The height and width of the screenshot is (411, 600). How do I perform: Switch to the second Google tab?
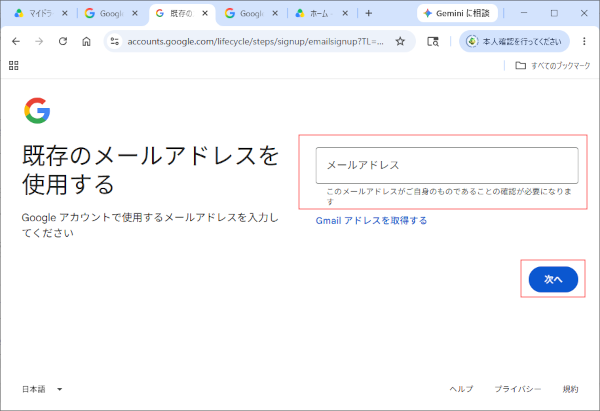pyautogui.click(x=249, y=13)
